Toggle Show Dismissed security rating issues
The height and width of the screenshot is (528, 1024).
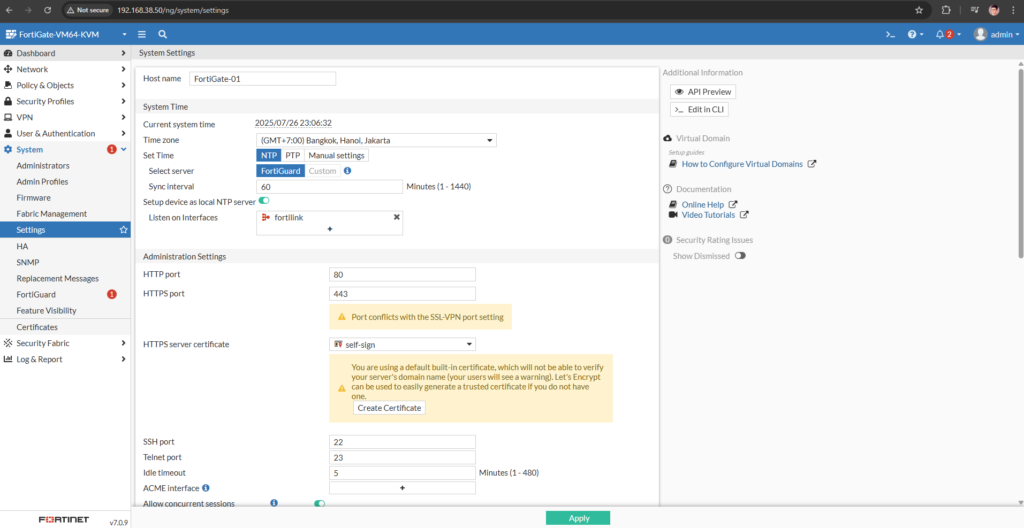click(740, 256)
